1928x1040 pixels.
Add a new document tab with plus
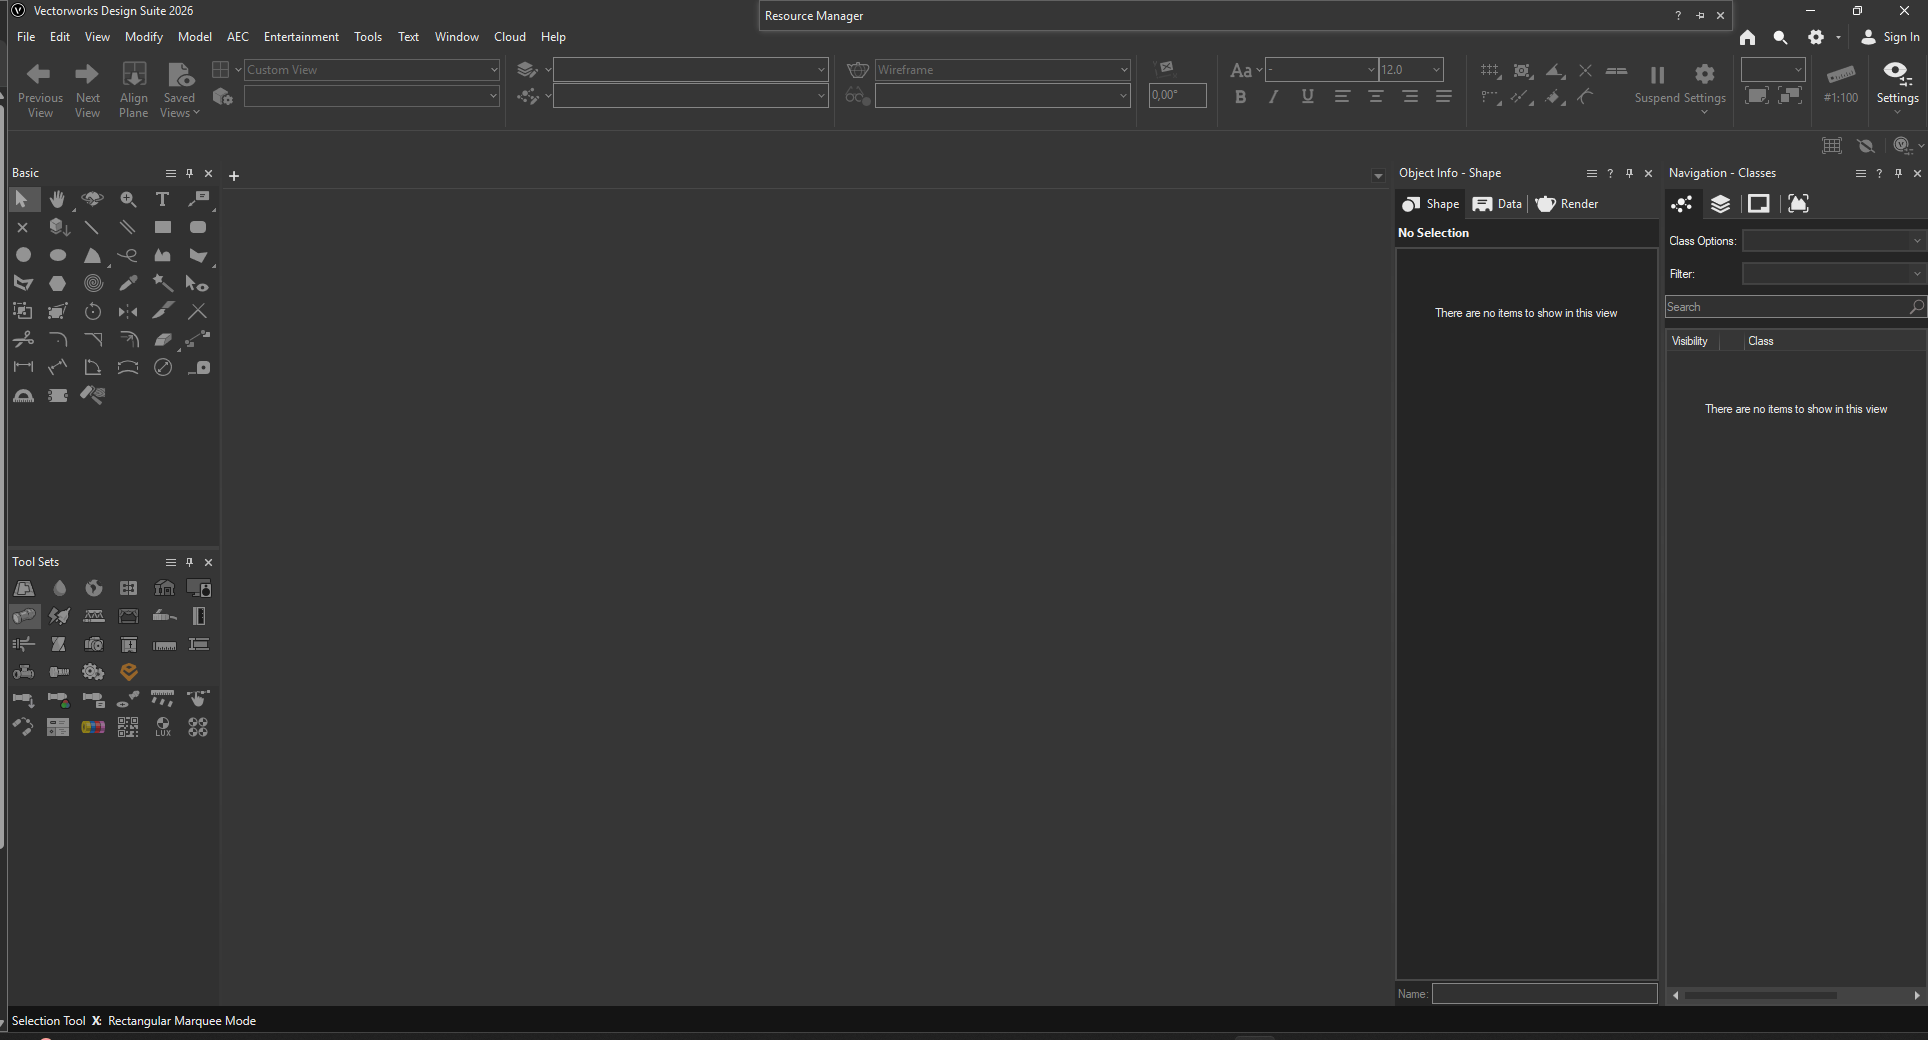pyautogui.click(x=234, y=176)
